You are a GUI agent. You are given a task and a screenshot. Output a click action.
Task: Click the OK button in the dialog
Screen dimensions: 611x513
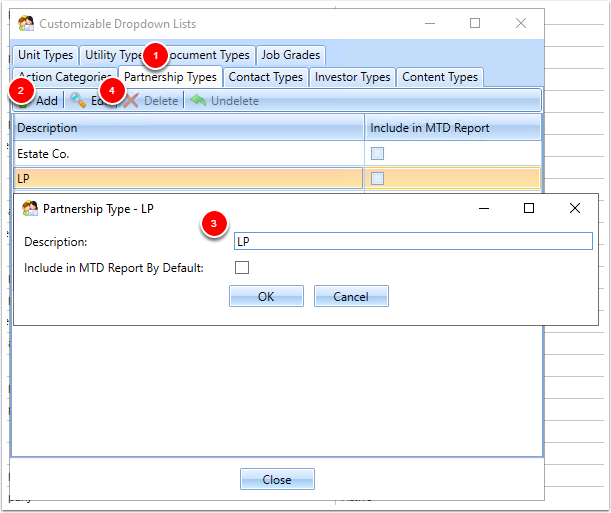point(266,296)
